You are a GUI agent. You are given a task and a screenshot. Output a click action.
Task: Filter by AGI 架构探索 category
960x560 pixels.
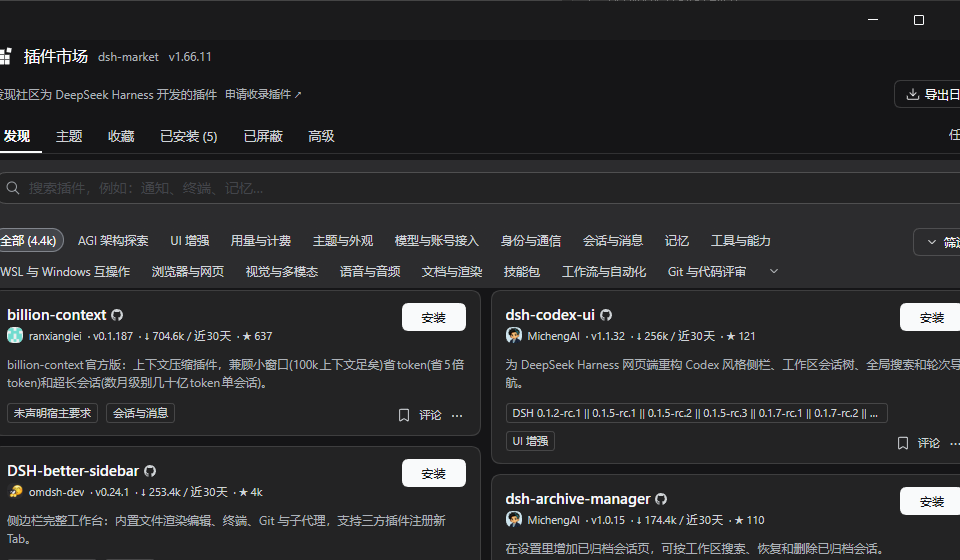pyautogui.click(x=113, y=241)
